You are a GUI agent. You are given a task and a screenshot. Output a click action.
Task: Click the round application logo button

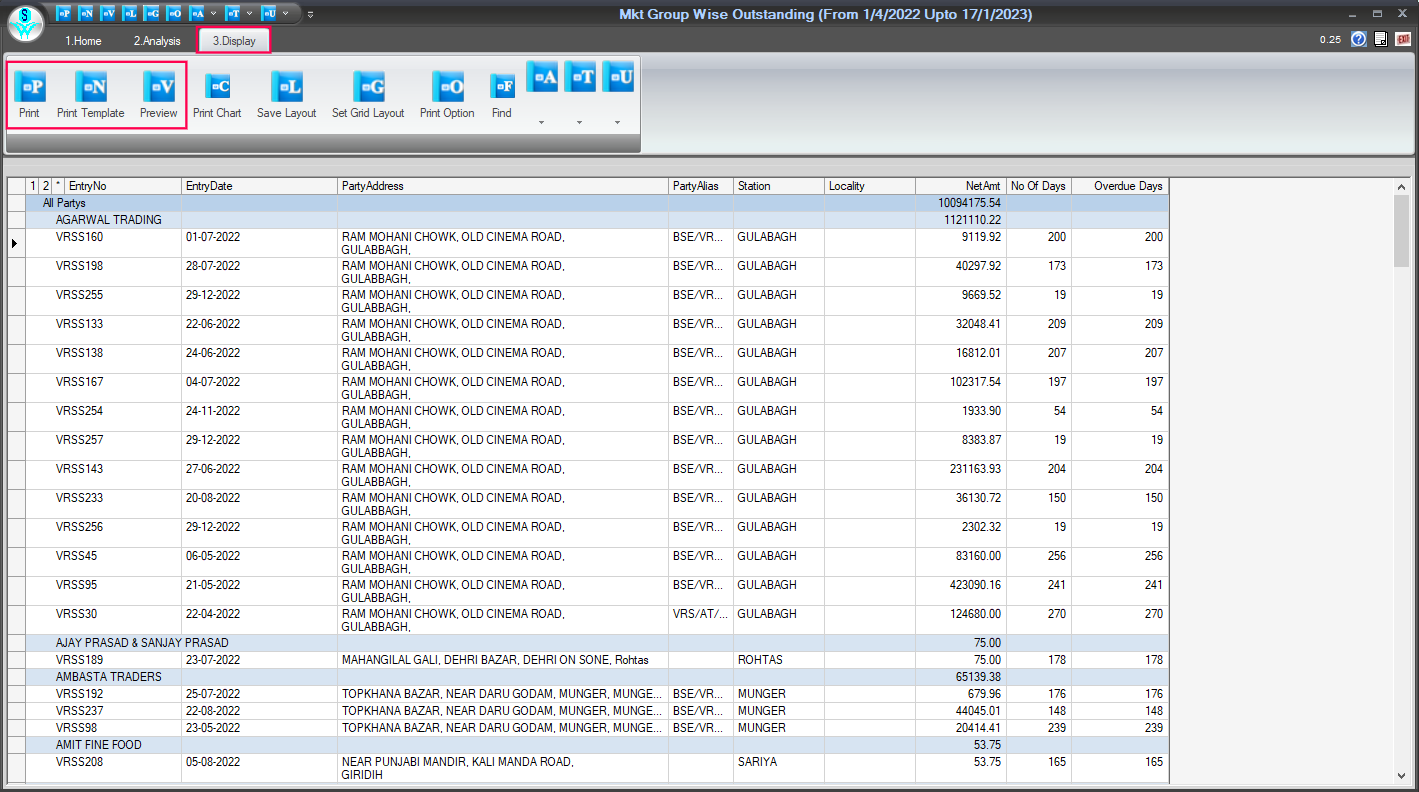point(25,23)
